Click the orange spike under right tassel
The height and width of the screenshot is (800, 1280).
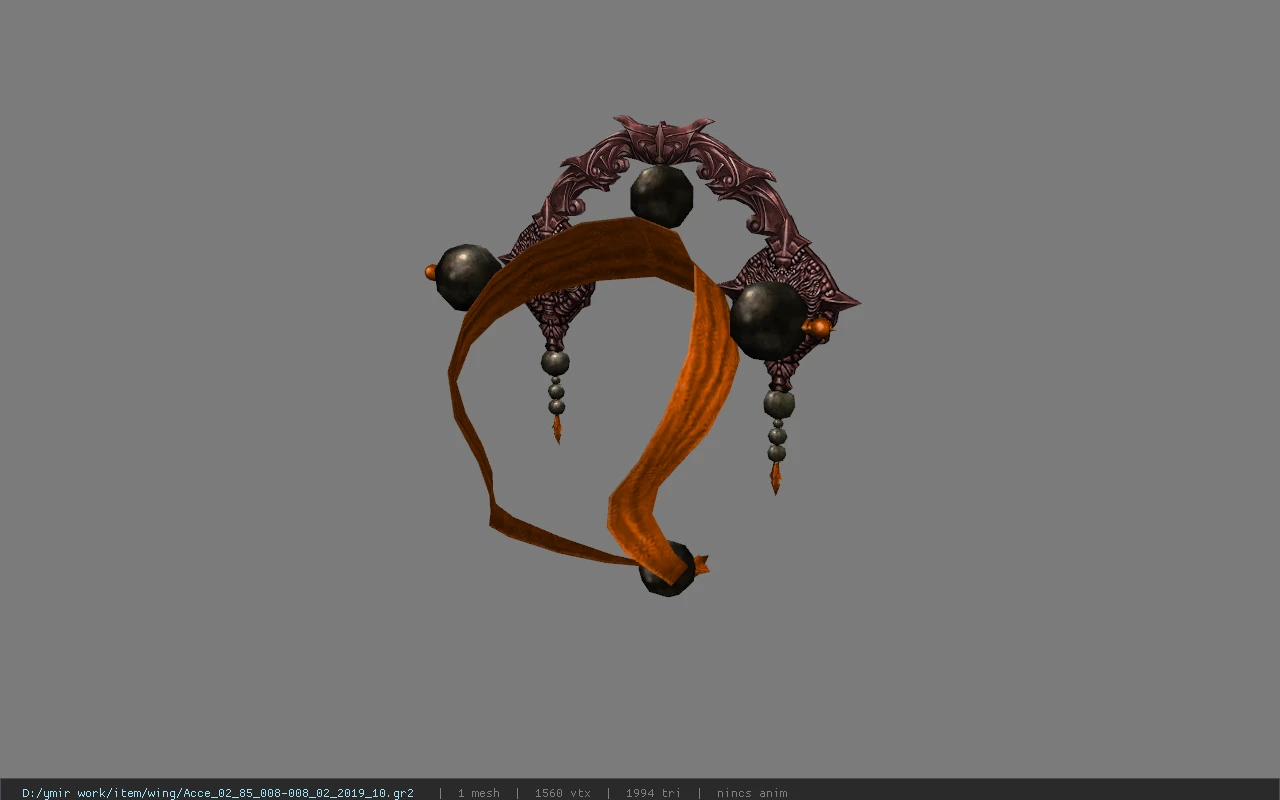(x=776, y=478)
